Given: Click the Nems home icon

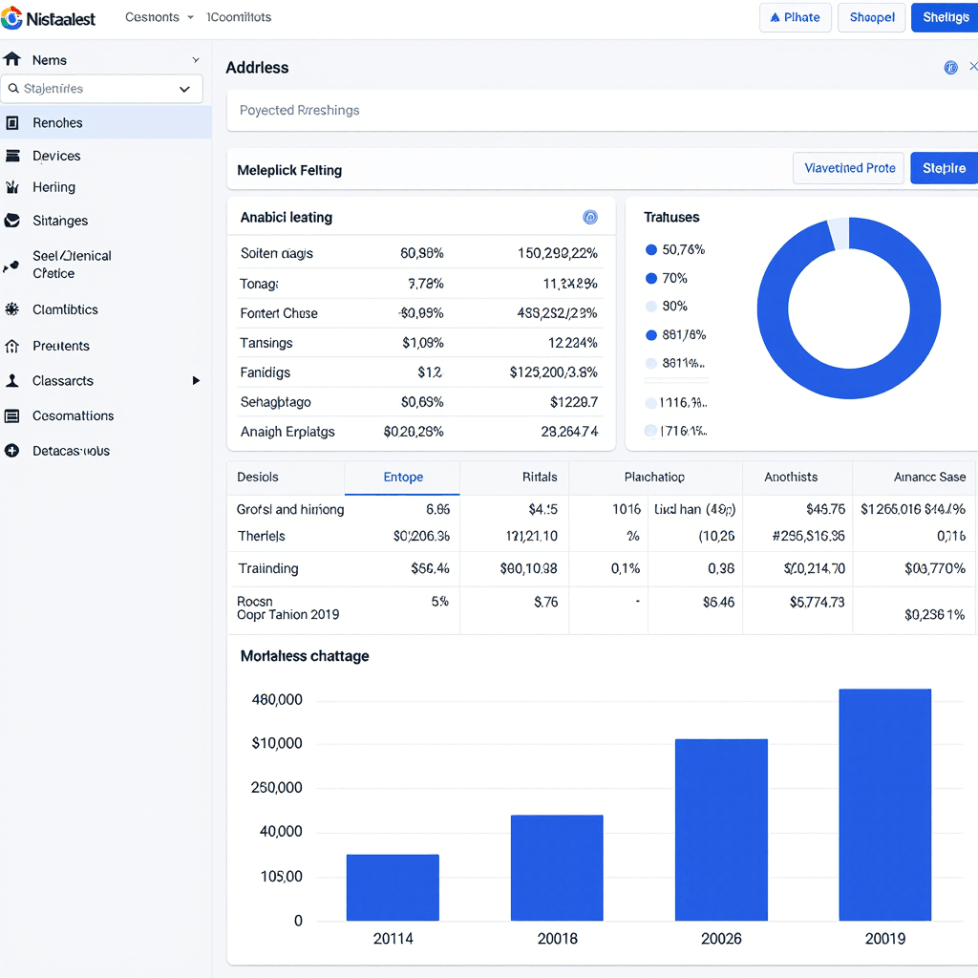Looking at the screenshot, I should click(12, 60).
